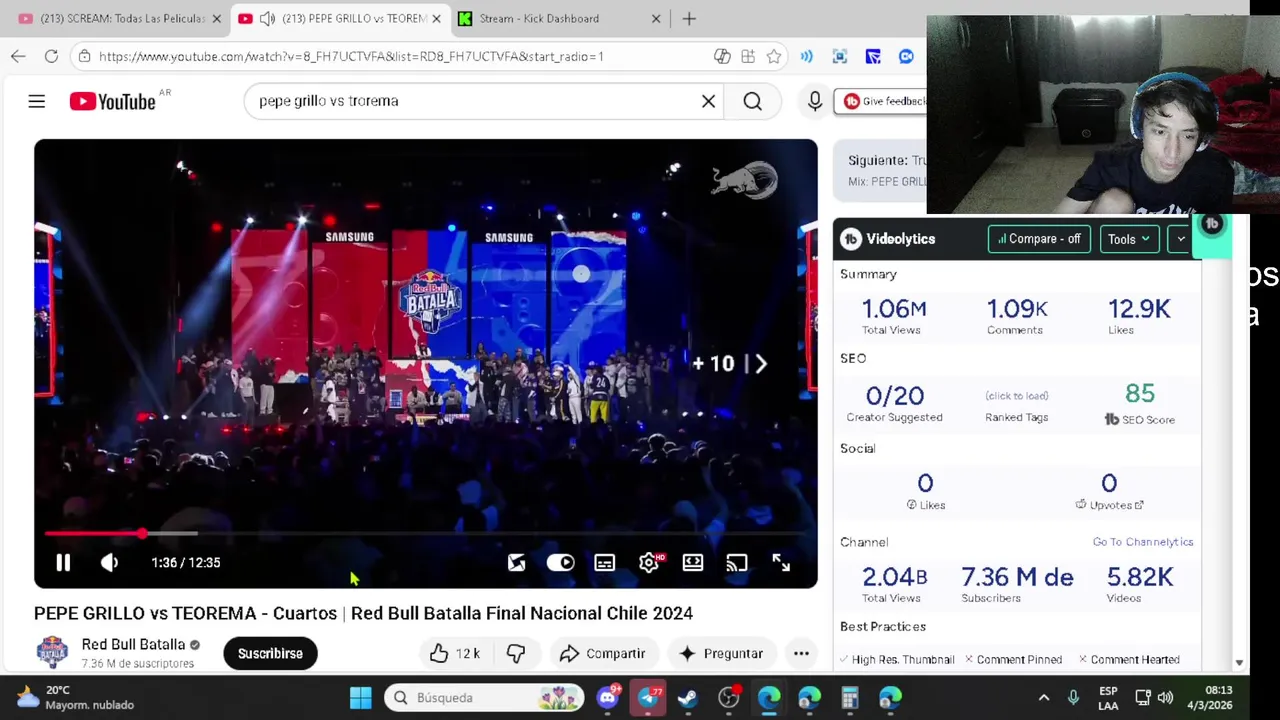The image size is (1280, 720).
Task: Load ranked tags via click to load
Action: [x=1016, y=396]
